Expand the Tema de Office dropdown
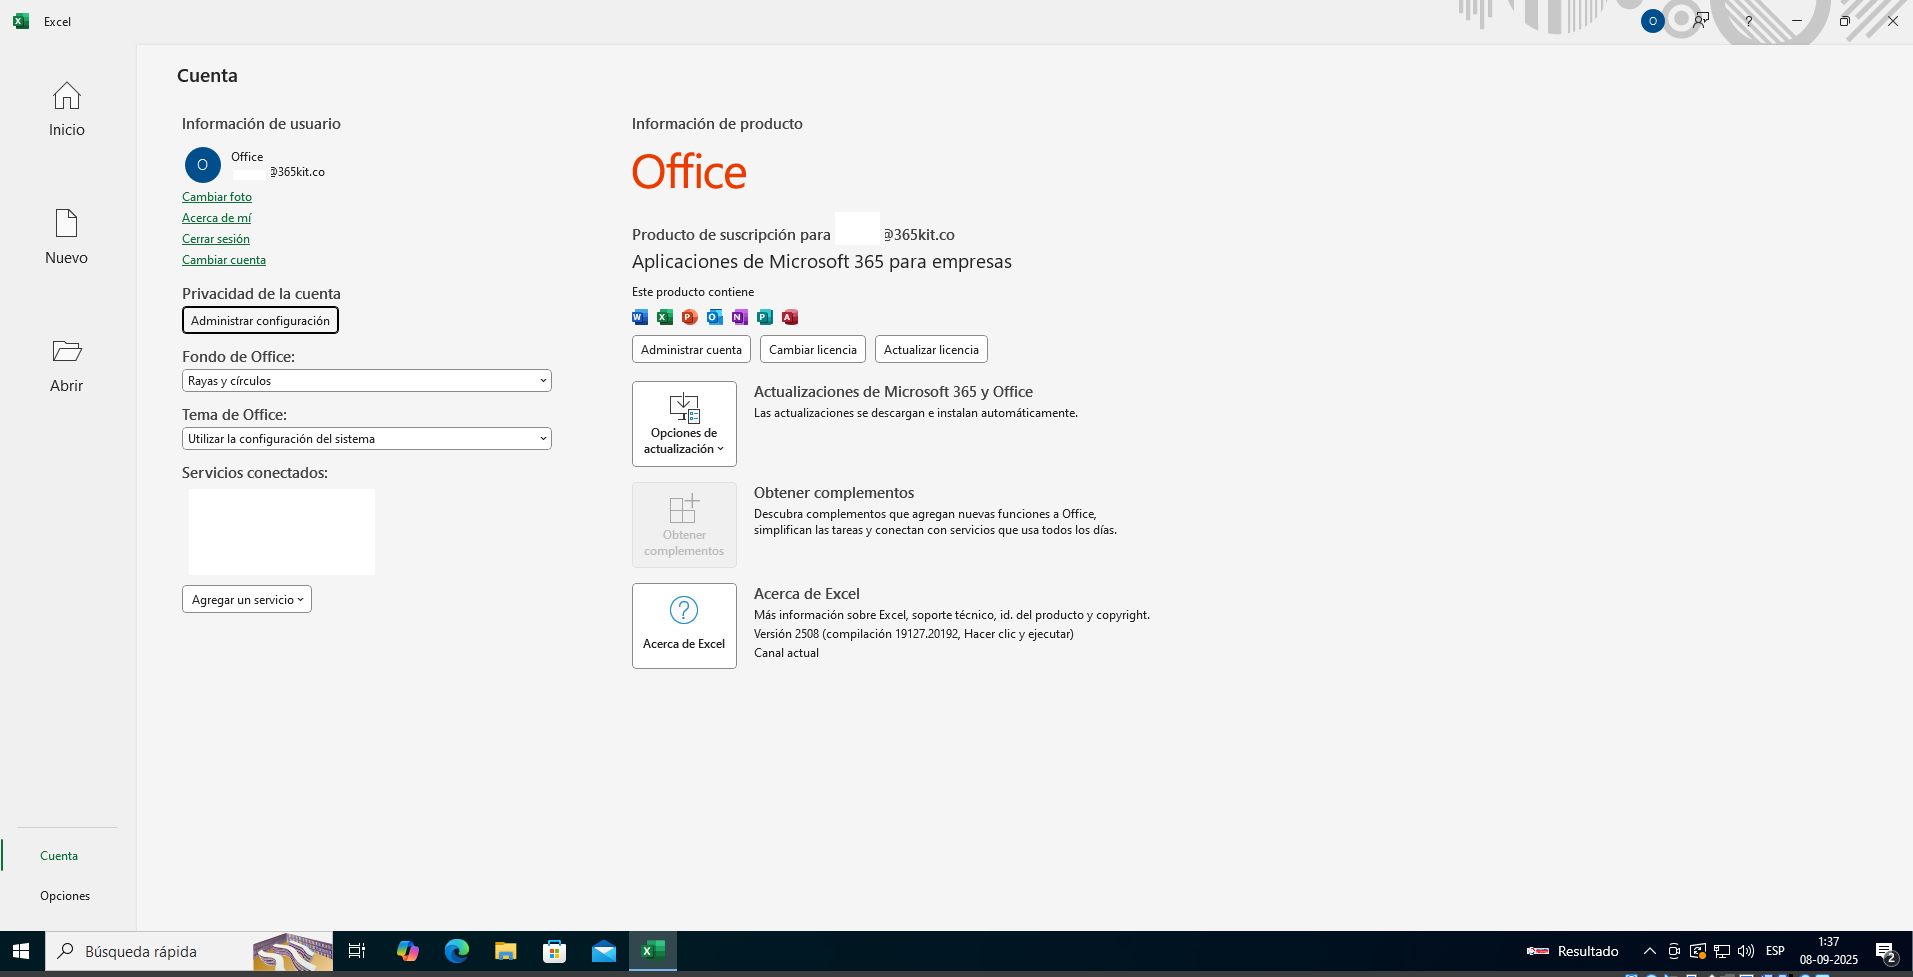The height and width of the screenshot is (977, 1913). click(367, 439)
